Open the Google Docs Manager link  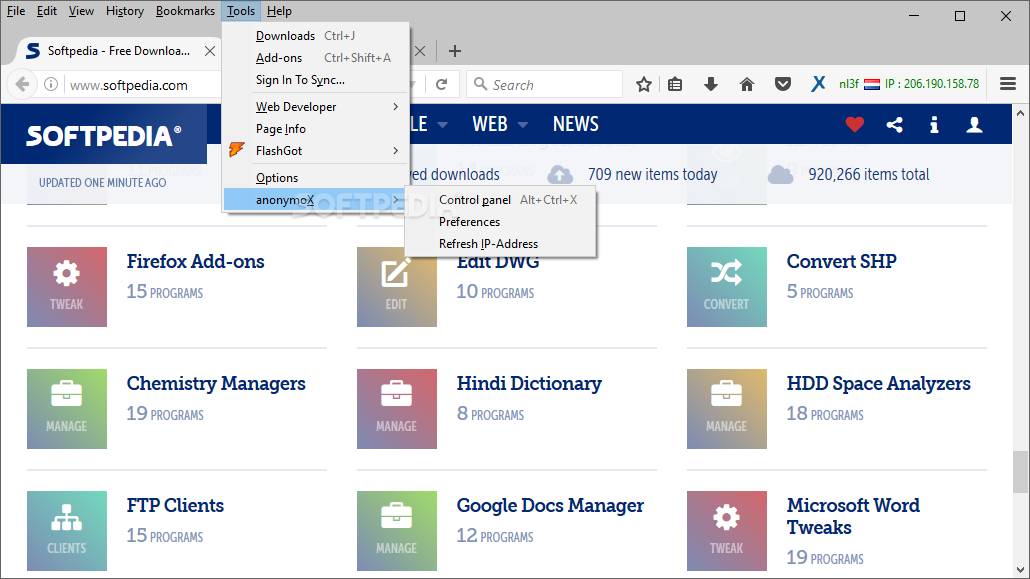point(550,505)
